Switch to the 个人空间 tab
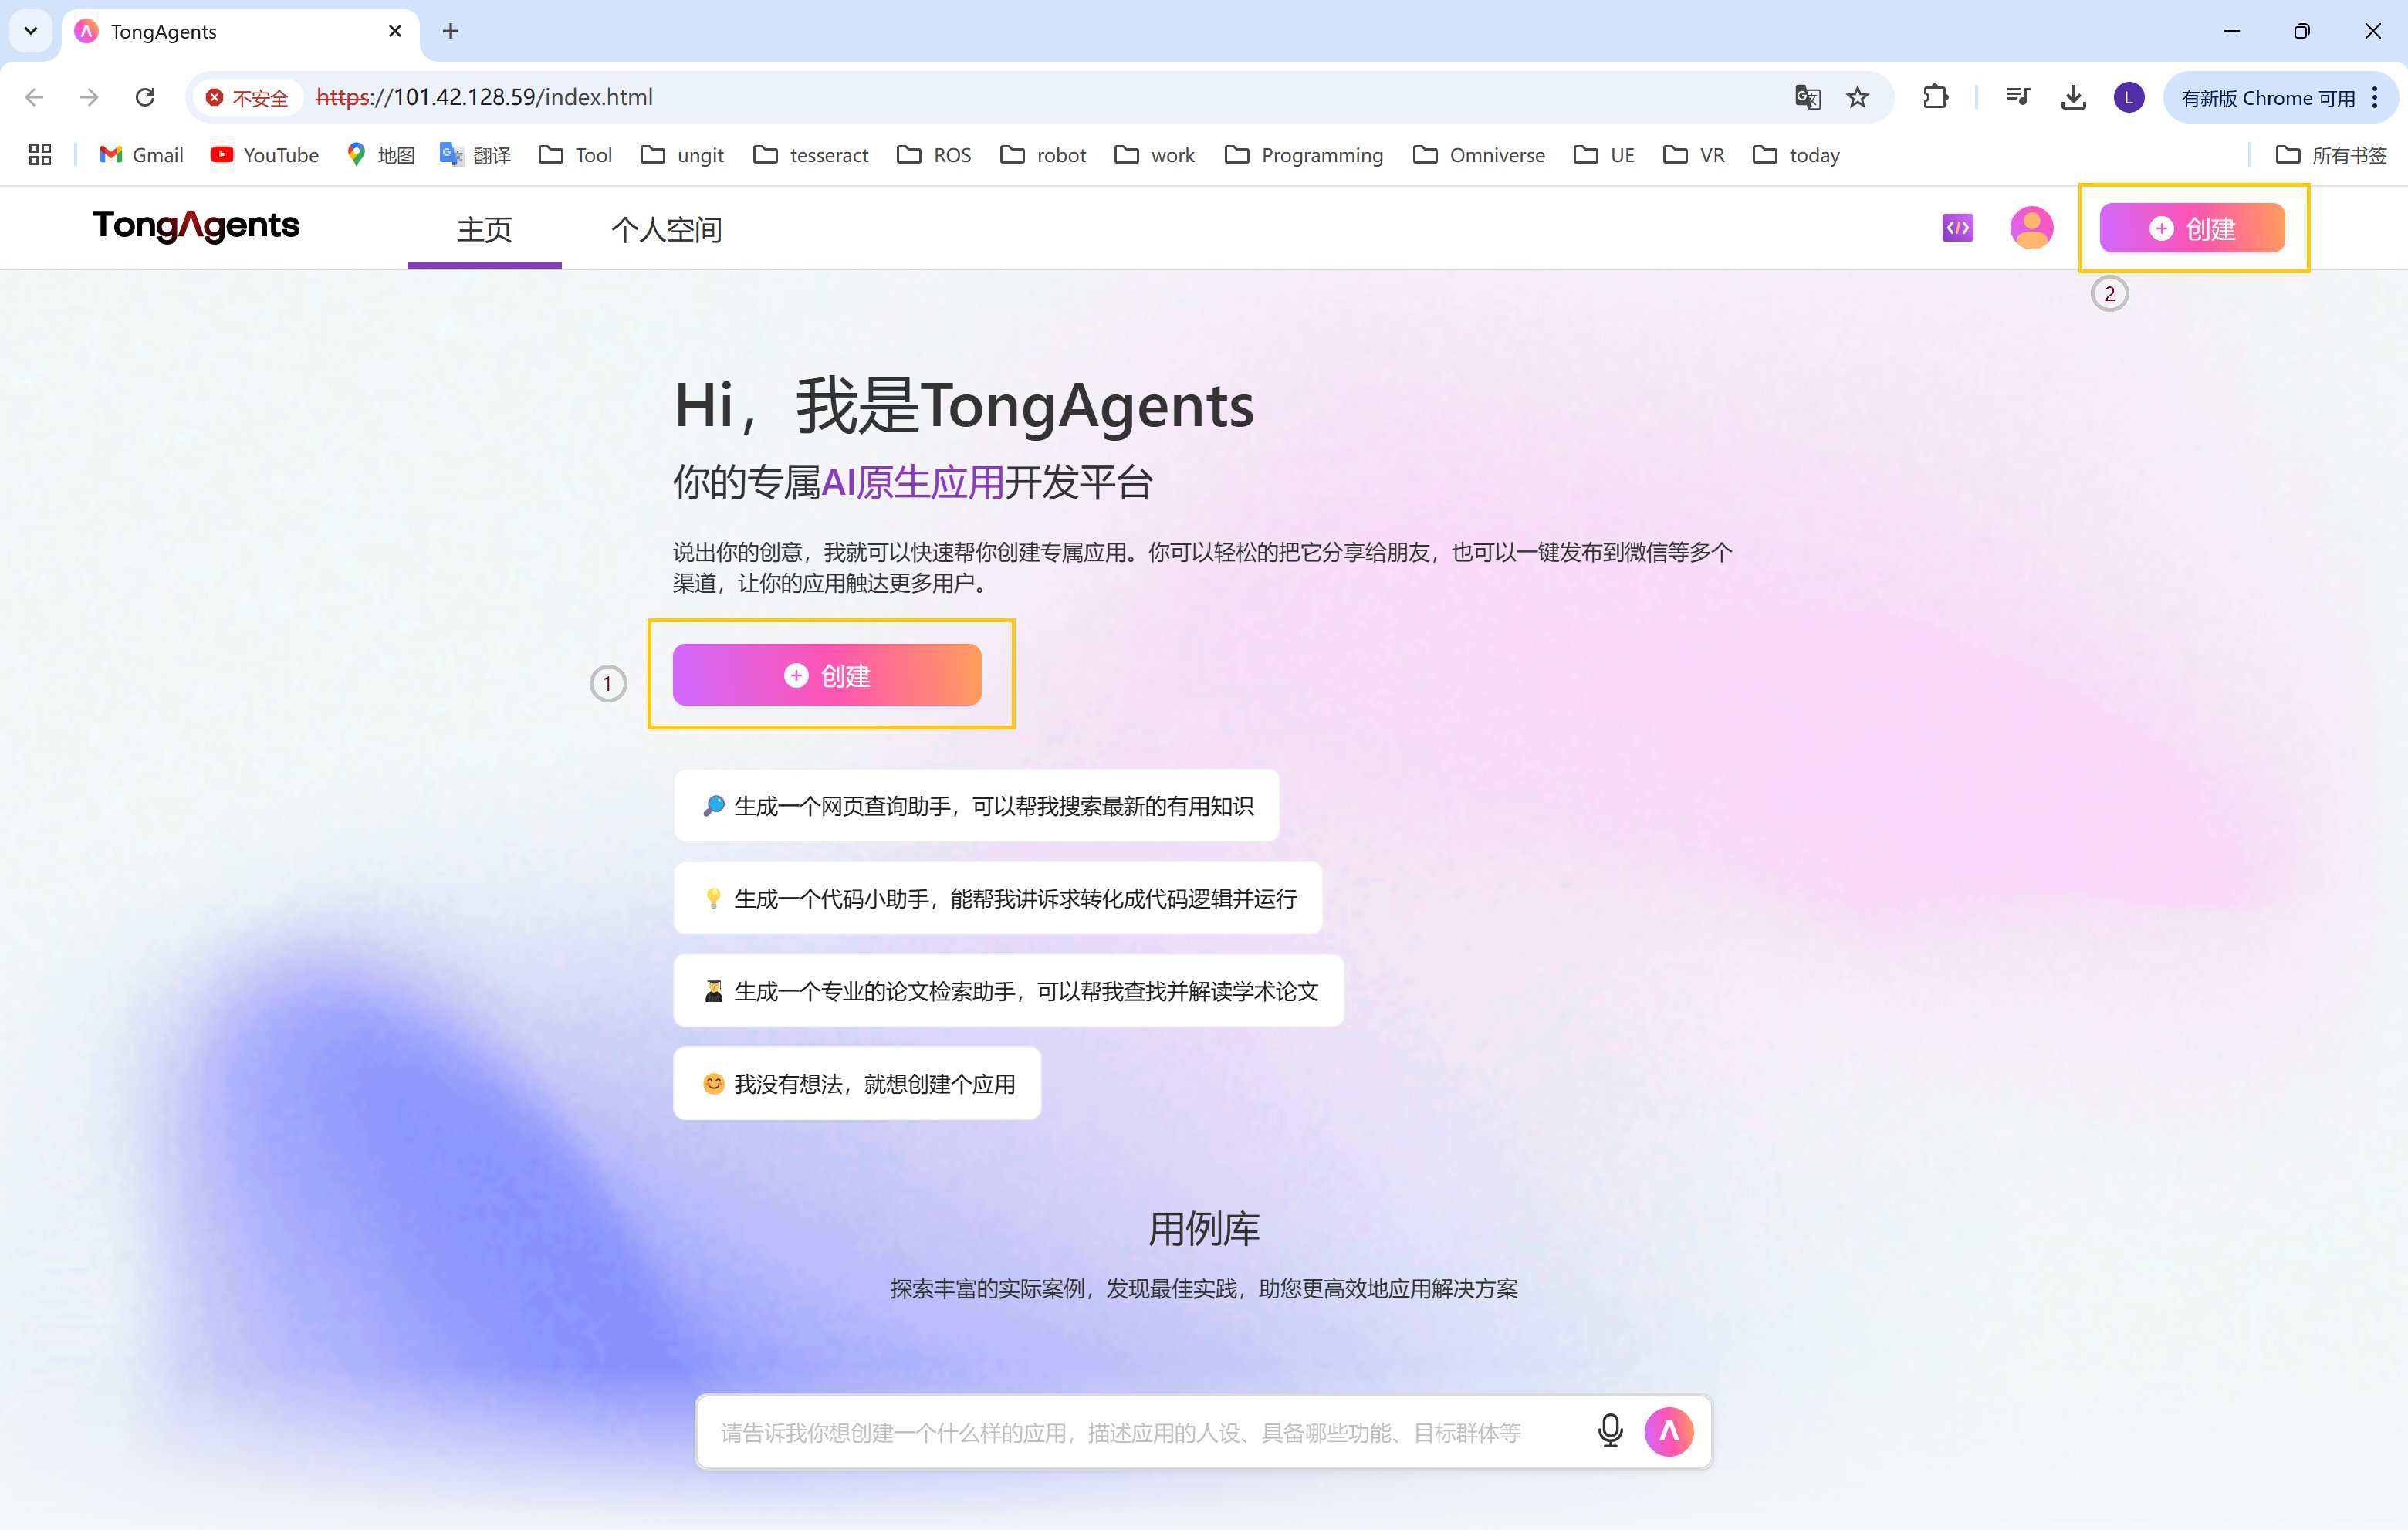Screen dimensions: 2408x1530 [666, 230]
